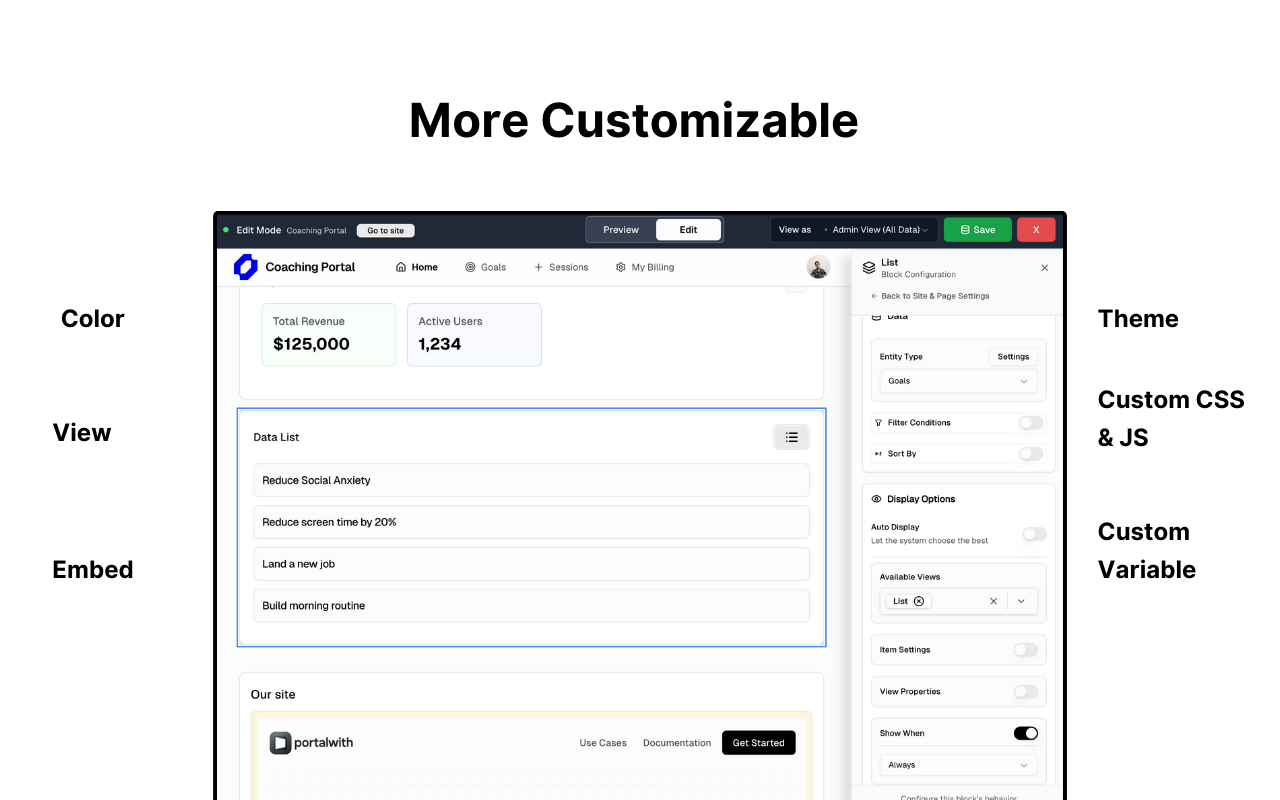Open the Goals nav item
Image resolution: width=1280 pixels, height=800 pixels.
click(x=486, y=267)
